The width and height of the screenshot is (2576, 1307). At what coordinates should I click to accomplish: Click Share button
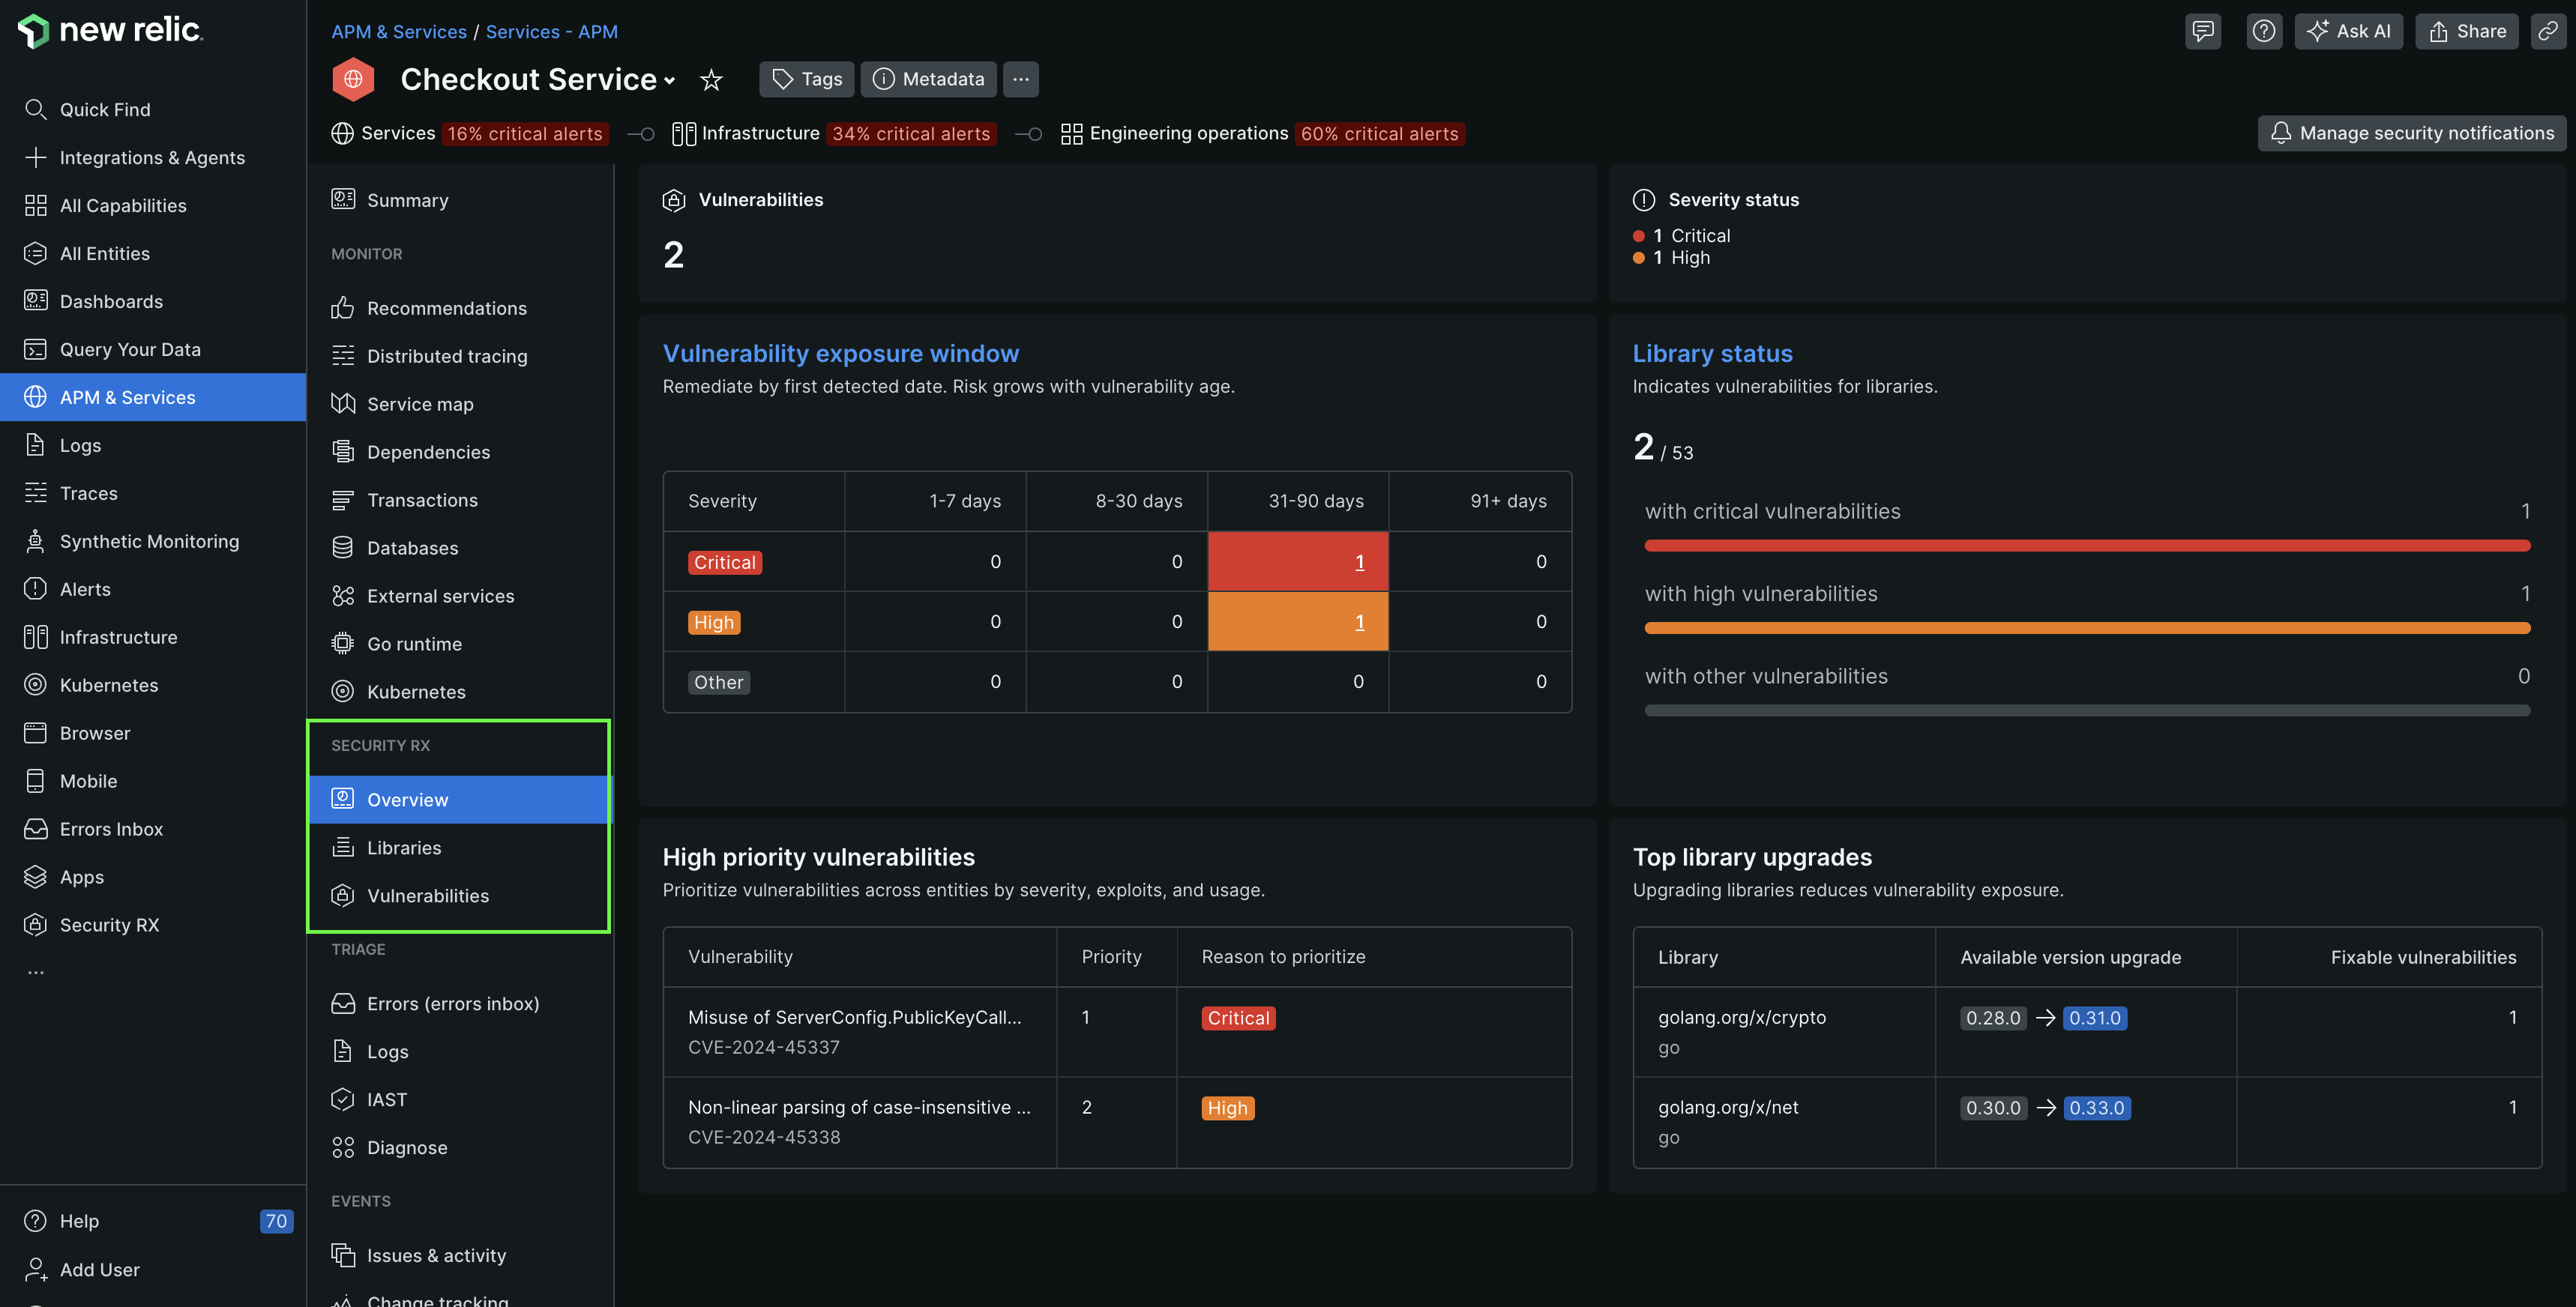[x=2467, y=31]
